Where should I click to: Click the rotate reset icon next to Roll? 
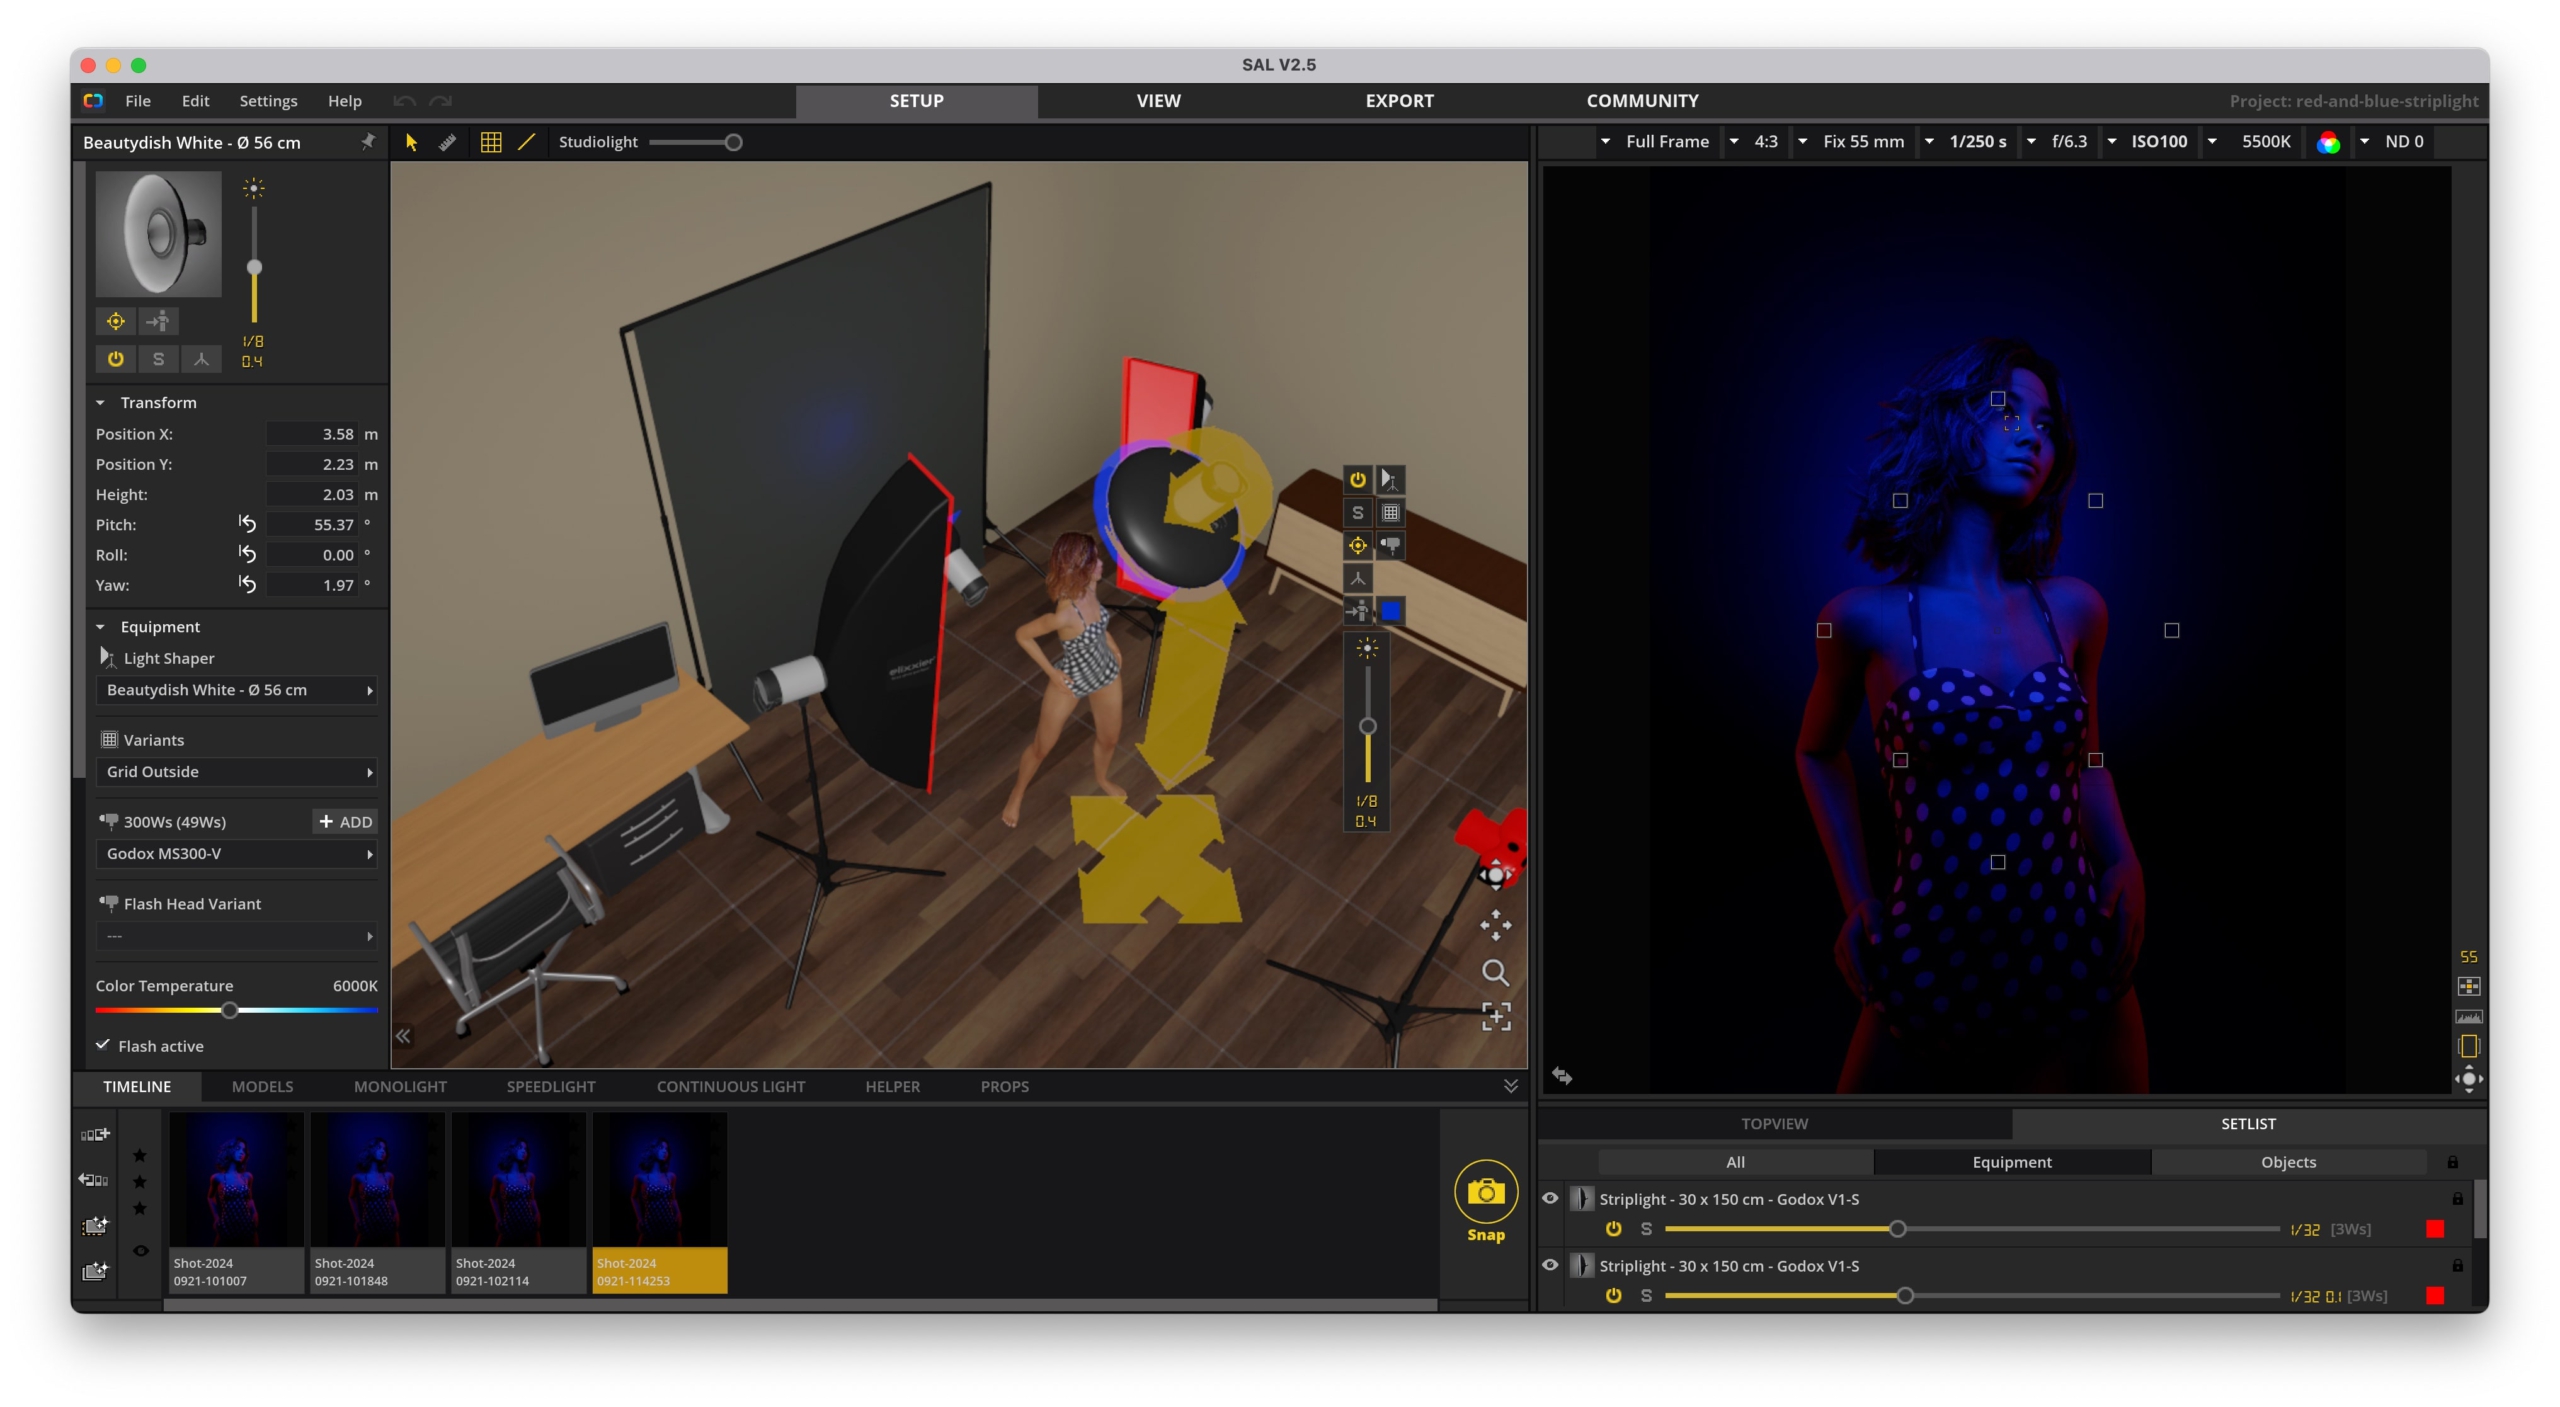[x=248, y=554]
